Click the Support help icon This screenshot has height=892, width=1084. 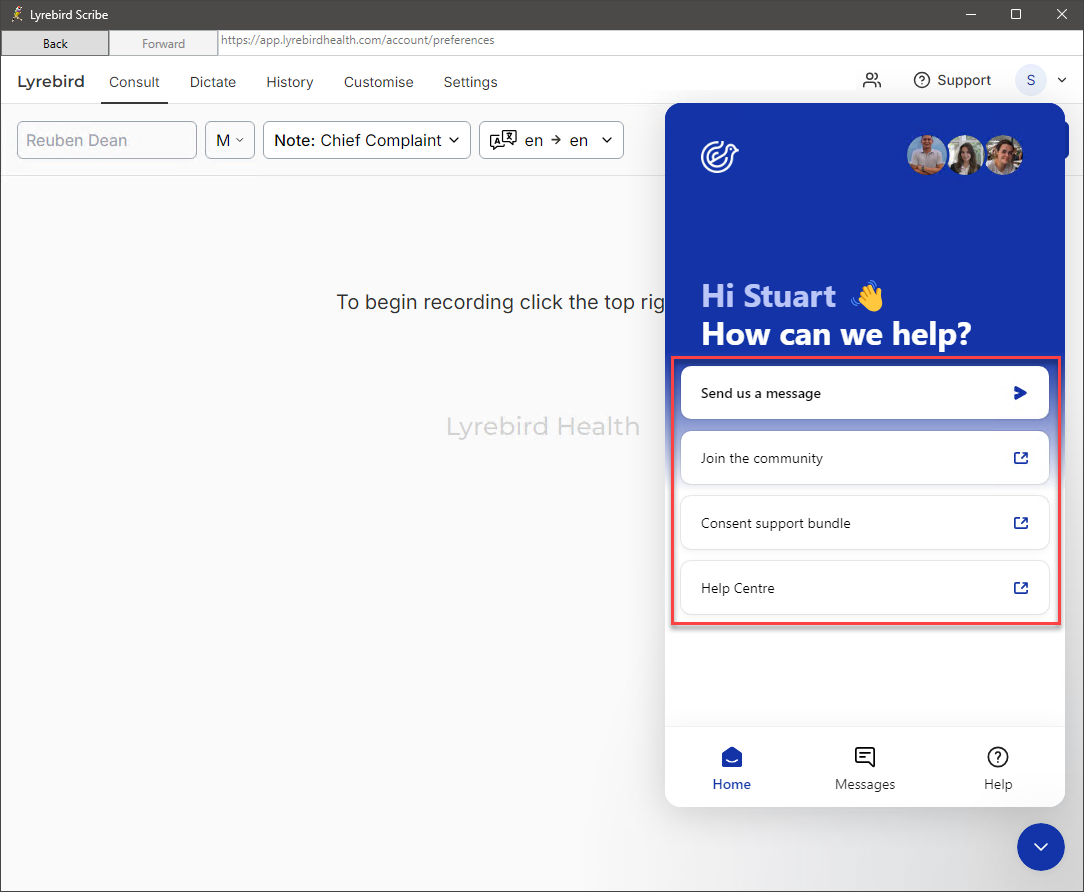coord(922,80)
